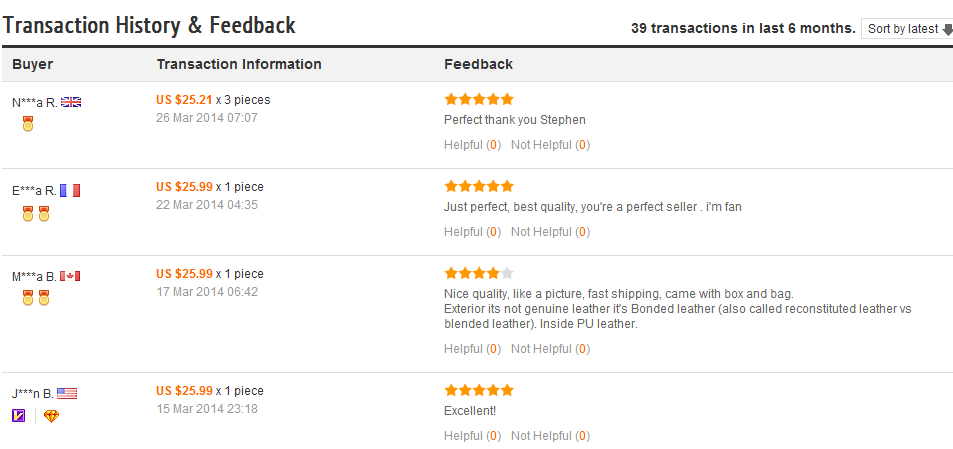
Task: Click the Transaction Information column header
Action: (x=239, y=64)
